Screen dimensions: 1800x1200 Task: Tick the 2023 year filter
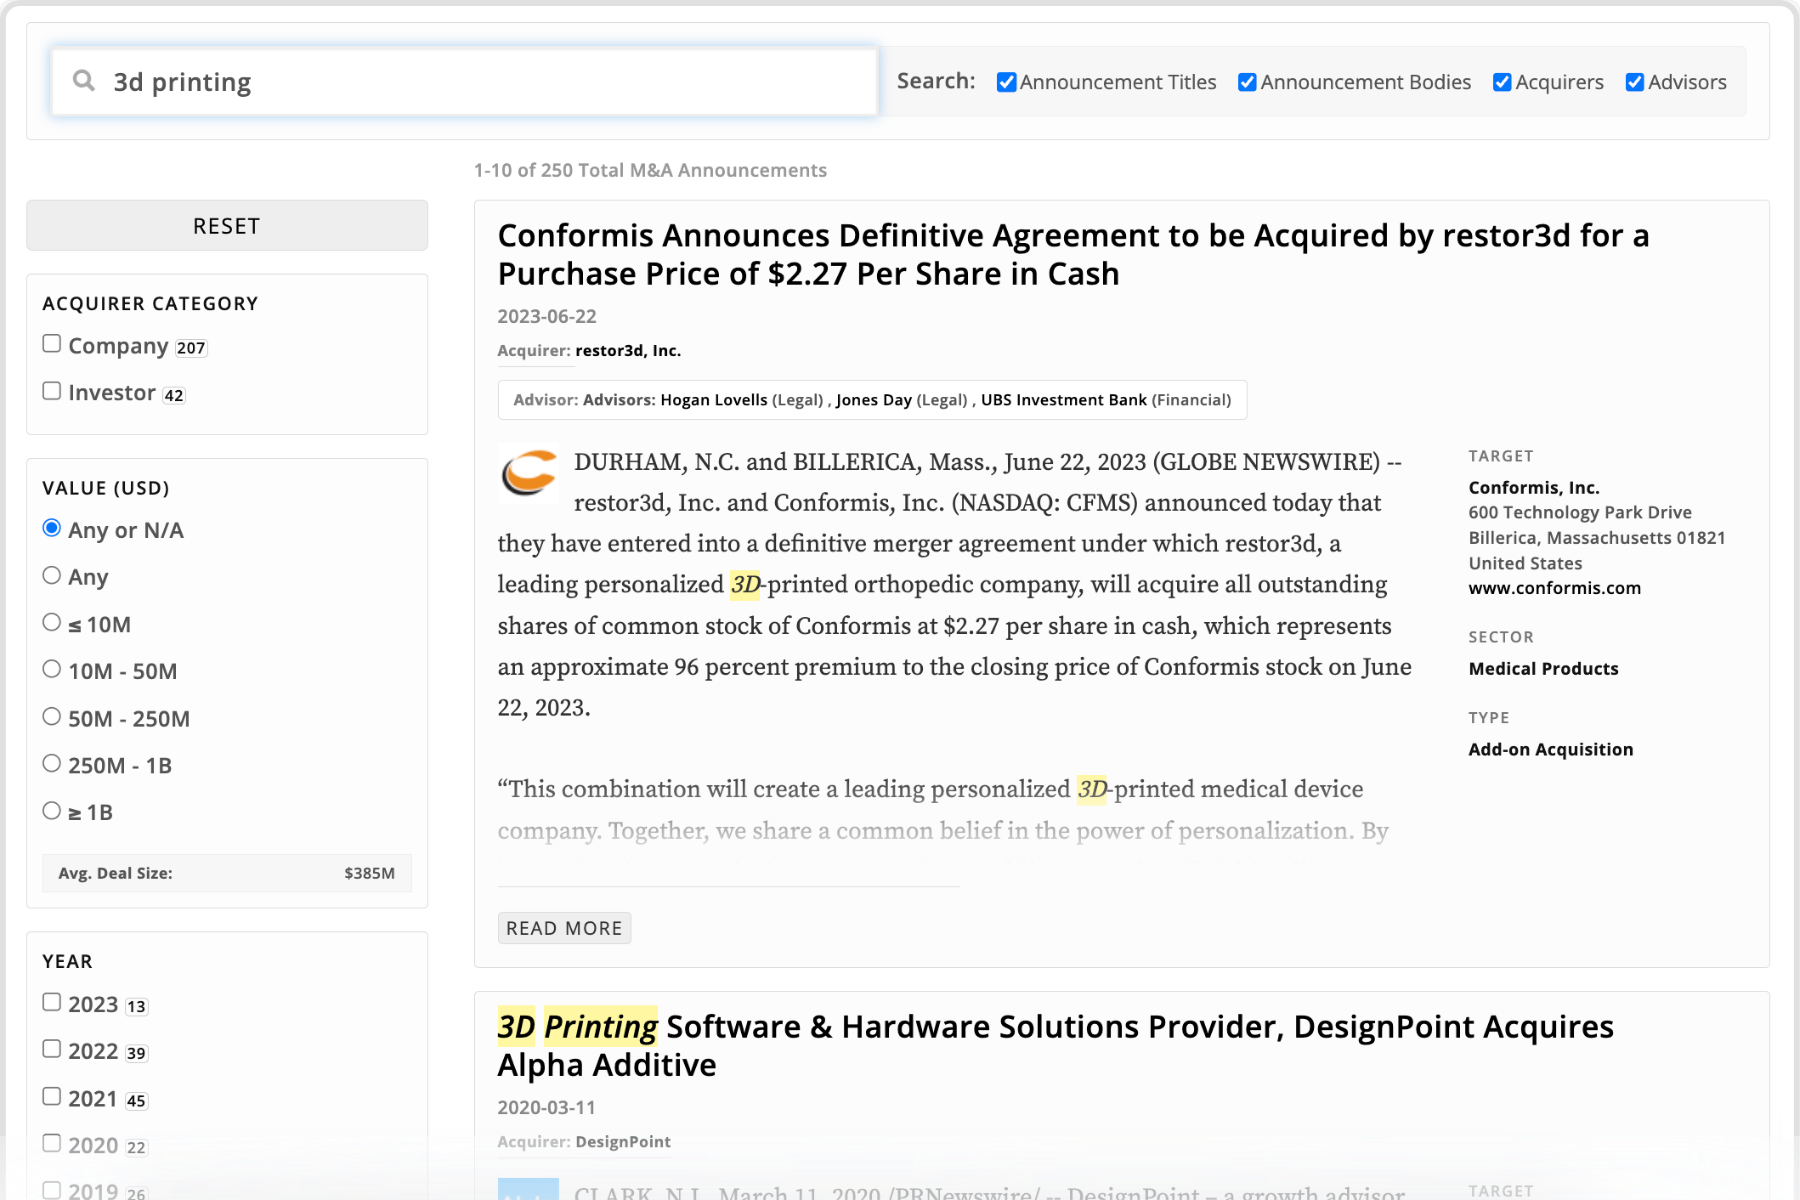[x=52, y=1002]
